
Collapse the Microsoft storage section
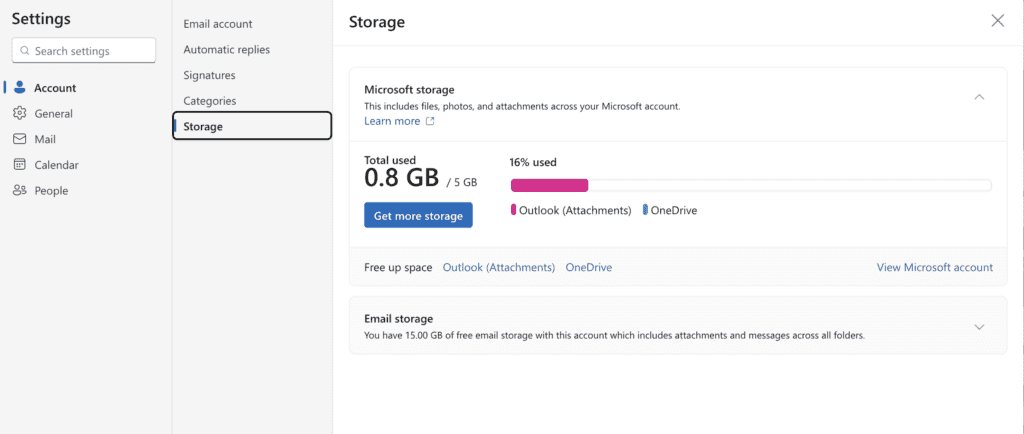tap(979, 97)
